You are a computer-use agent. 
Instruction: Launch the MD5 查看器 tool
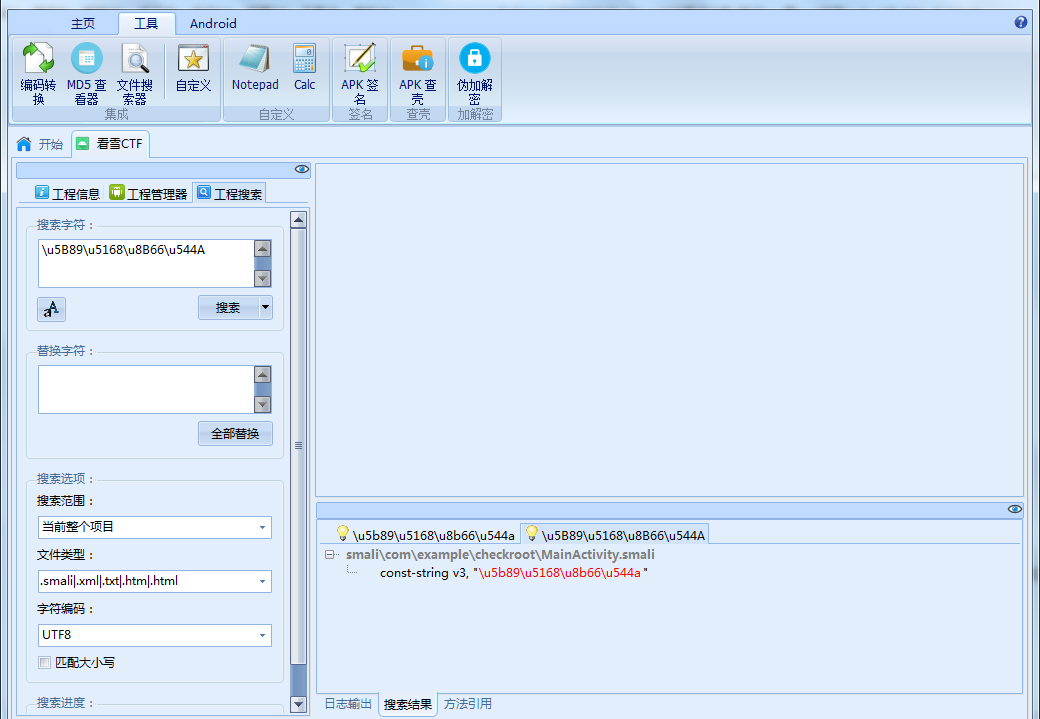tap(86, 73)
